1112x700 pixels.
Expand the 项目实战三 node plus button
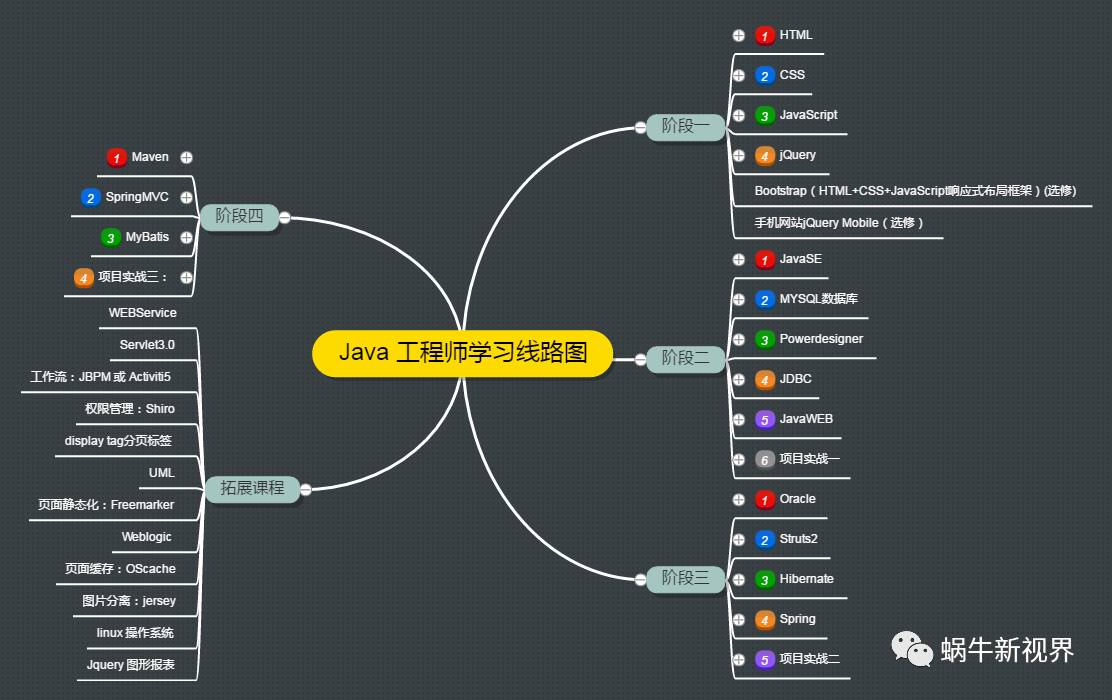[x=187, y=277]
